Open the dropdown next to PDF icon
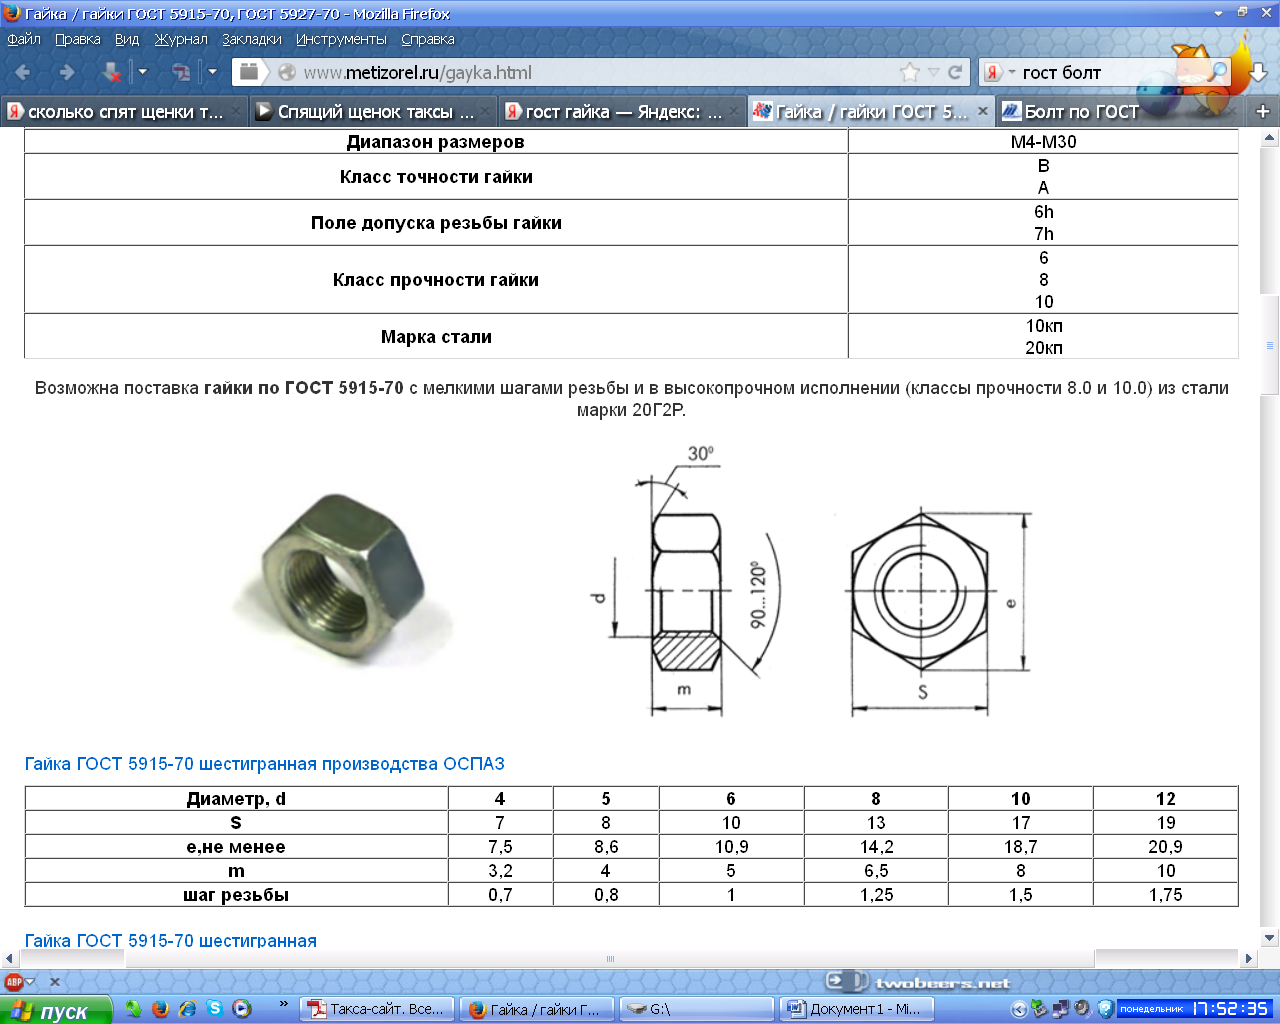Screen dimensions: 1280x1024 [x=211, y=72]
